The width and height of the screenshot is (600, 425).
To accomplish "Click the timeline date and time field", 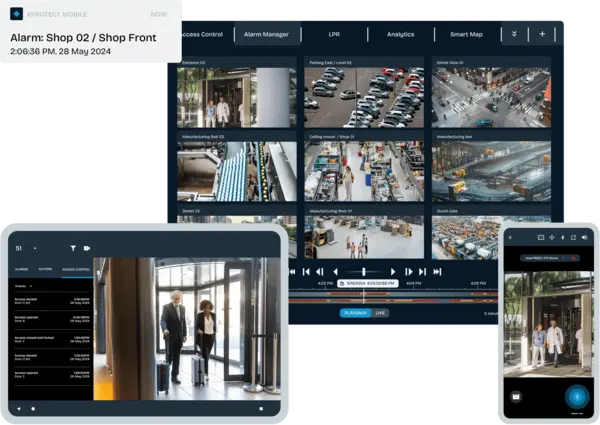I will pyautogui.click(x=368, y=283).
